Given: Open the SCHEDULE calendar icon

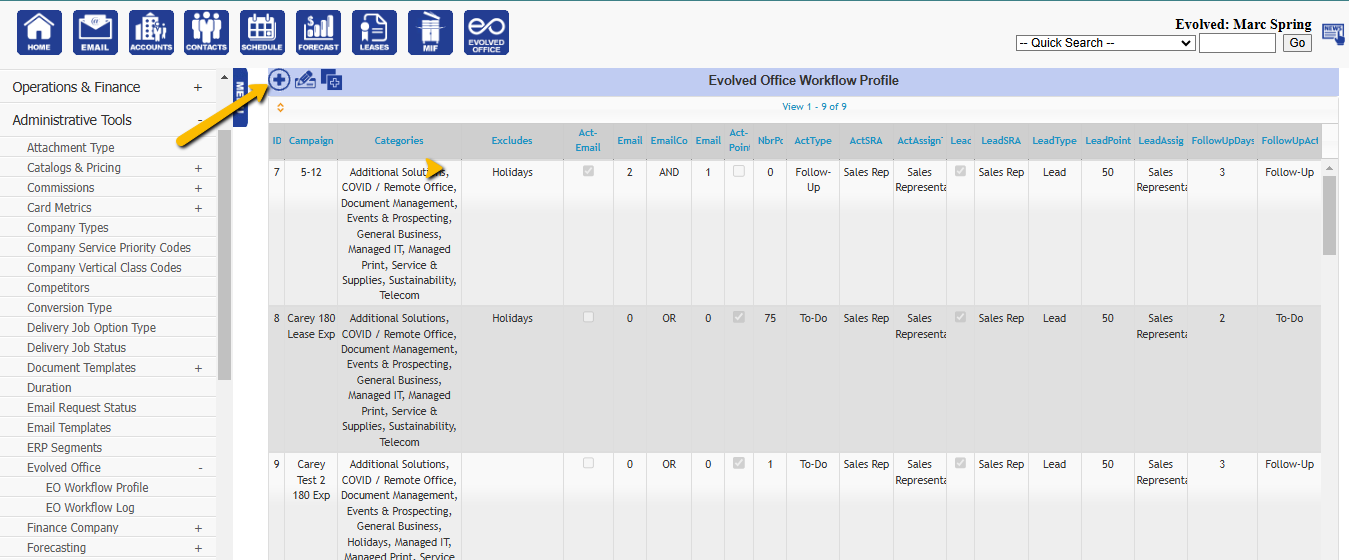Looking at the screenshot, I should click(x=262, y=32).
